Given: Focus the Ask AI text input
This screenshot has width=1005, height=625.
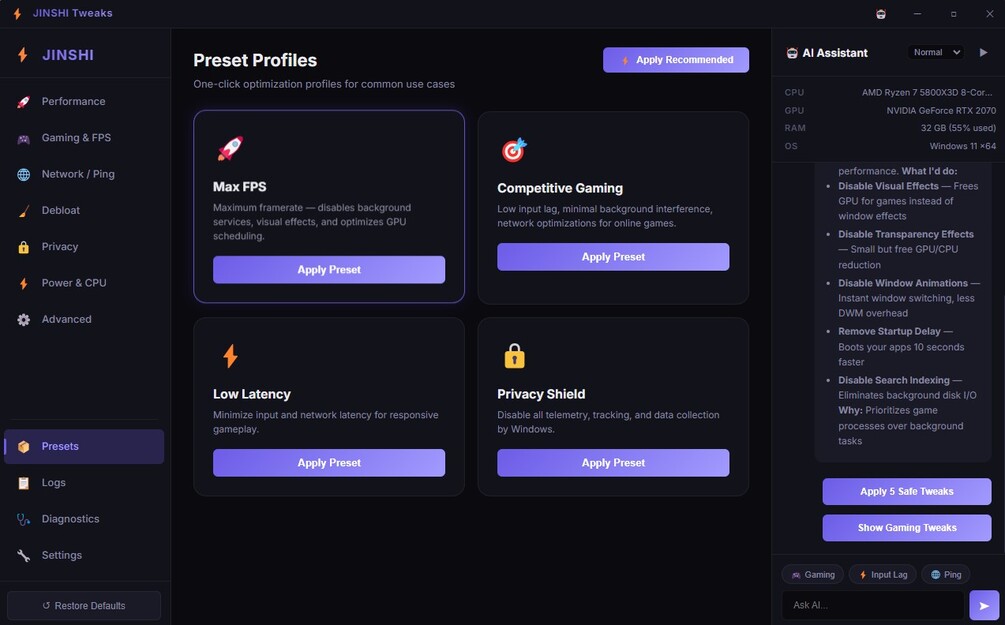Looking at the screenshot, I should (x=873, y=605).
